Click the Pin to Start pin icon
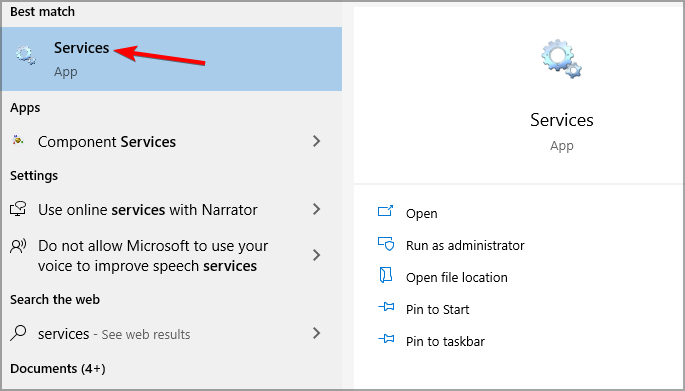685x391 pixels. [x=386, y=307]
